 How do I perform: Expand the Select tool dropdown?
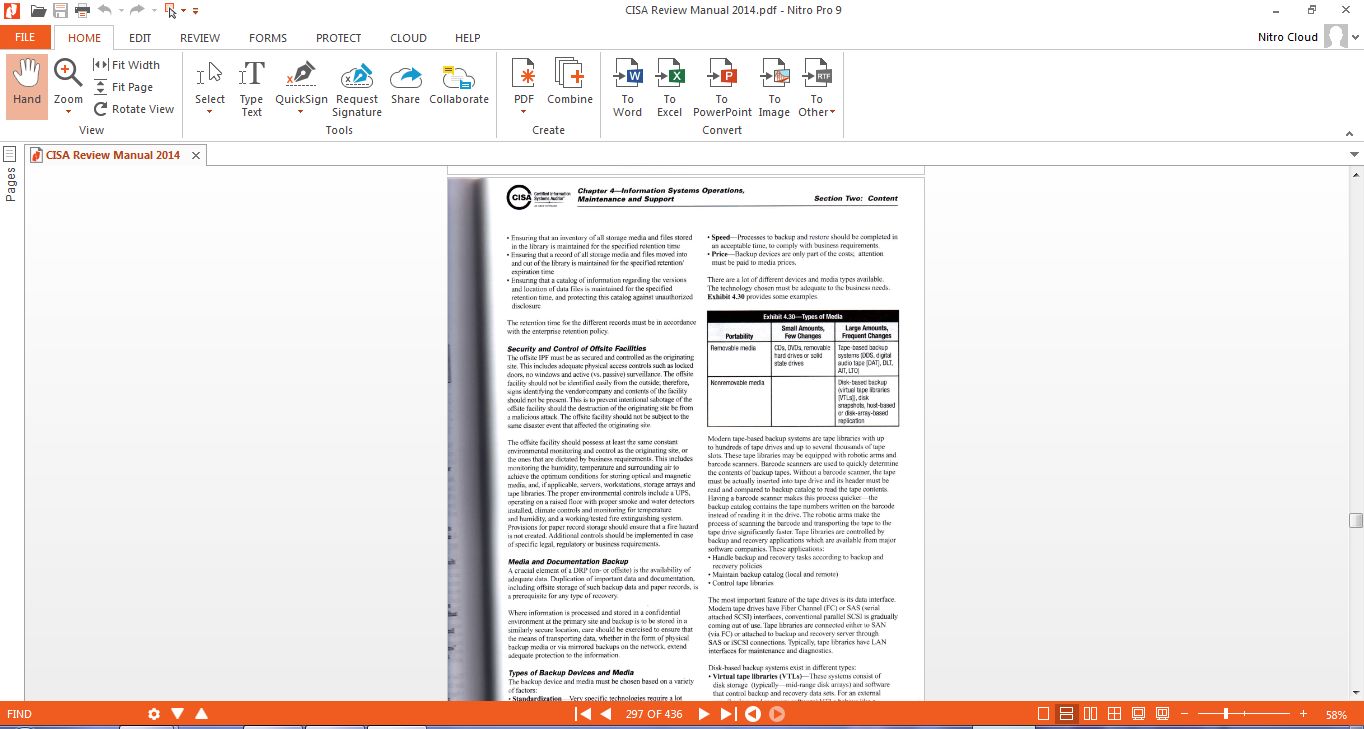[x=210, y=112]
